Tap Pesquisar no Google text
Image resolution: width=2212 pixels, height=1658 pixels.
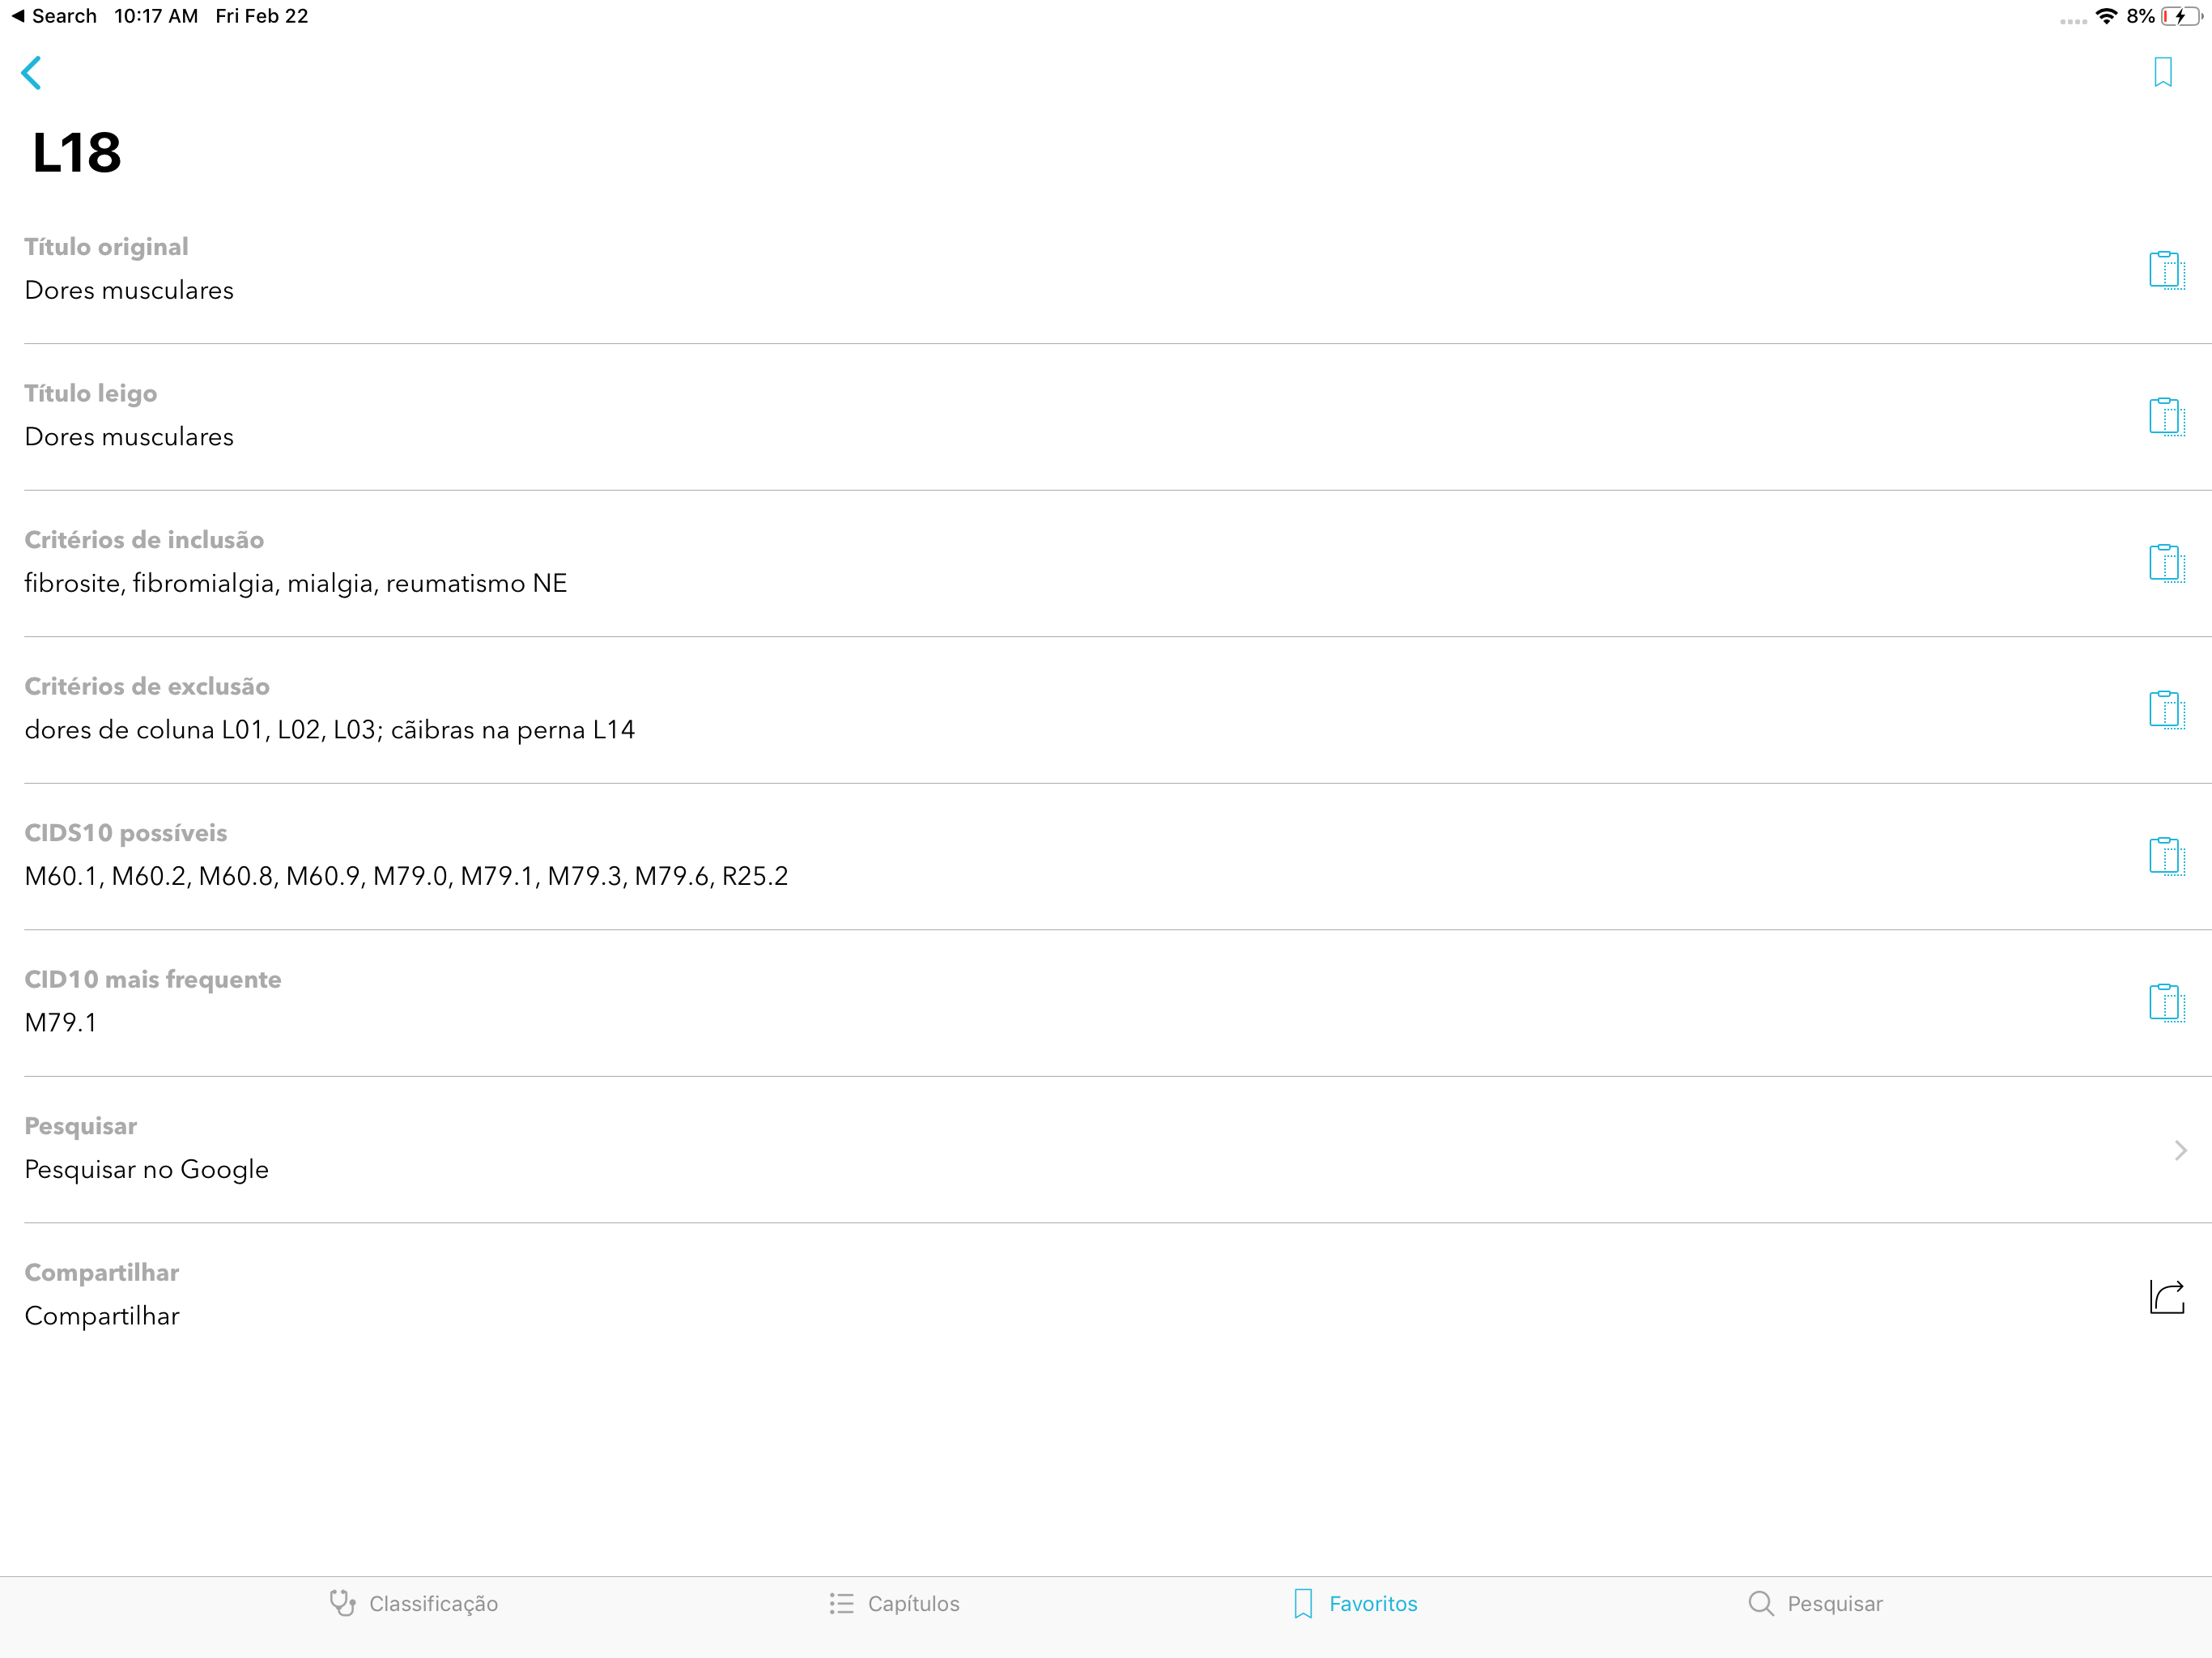(x=146, y=1169)
